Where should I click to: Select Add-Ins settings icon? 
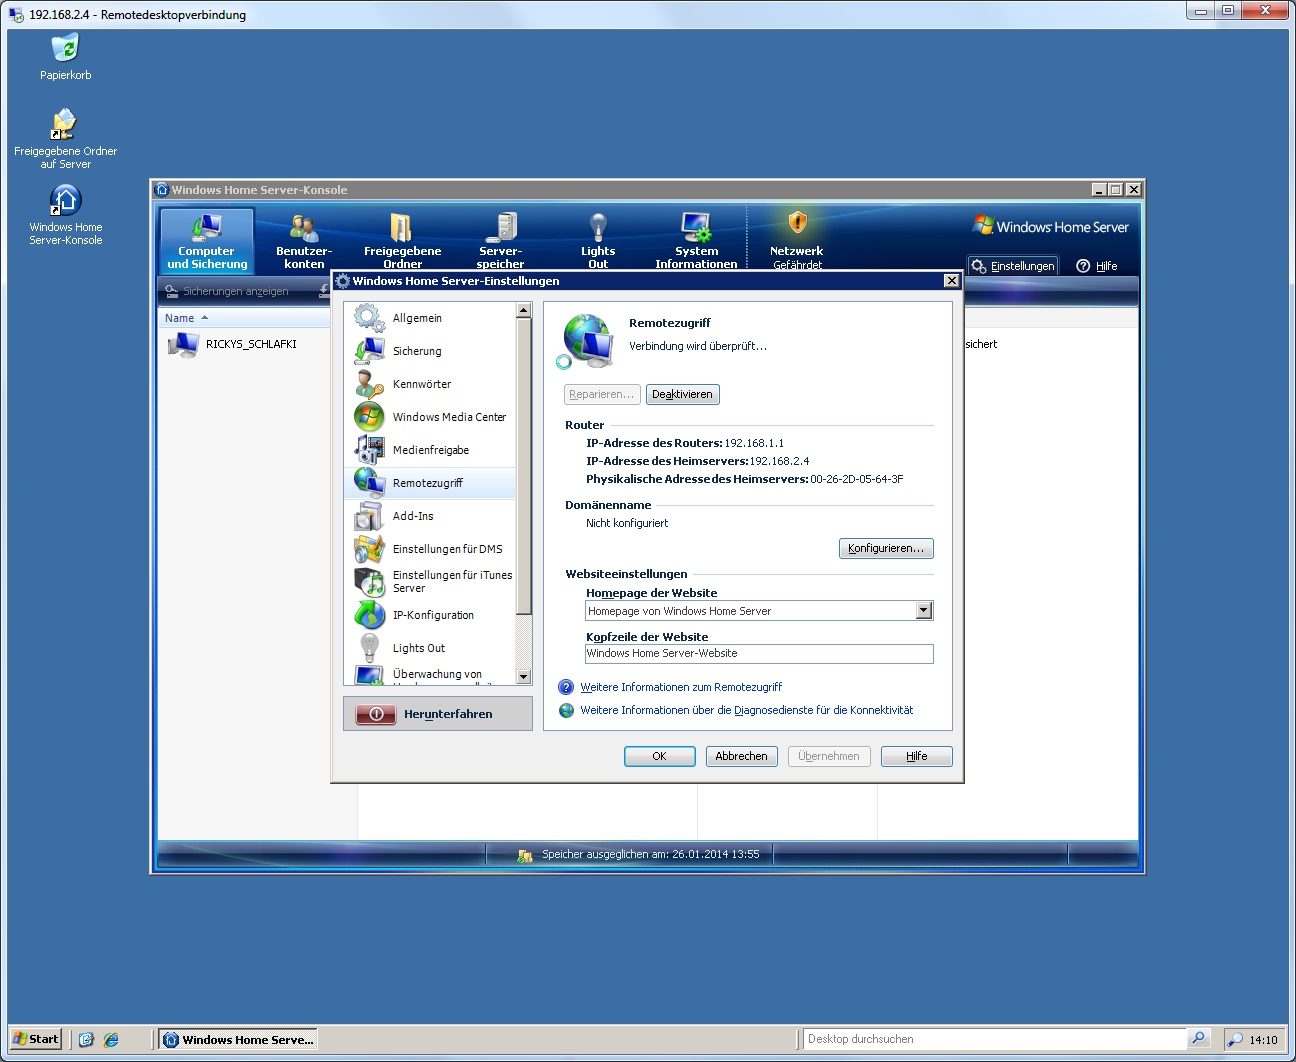coord(369,516)
